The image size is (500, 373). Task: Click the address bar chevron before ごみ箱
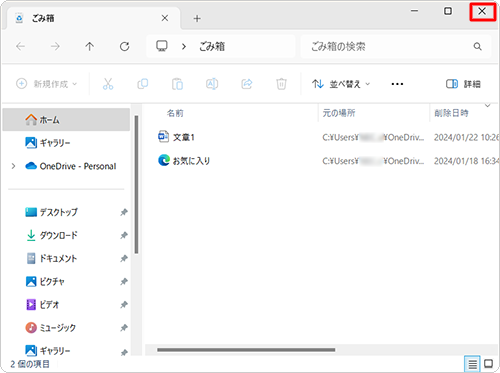[x=184, y=46]
